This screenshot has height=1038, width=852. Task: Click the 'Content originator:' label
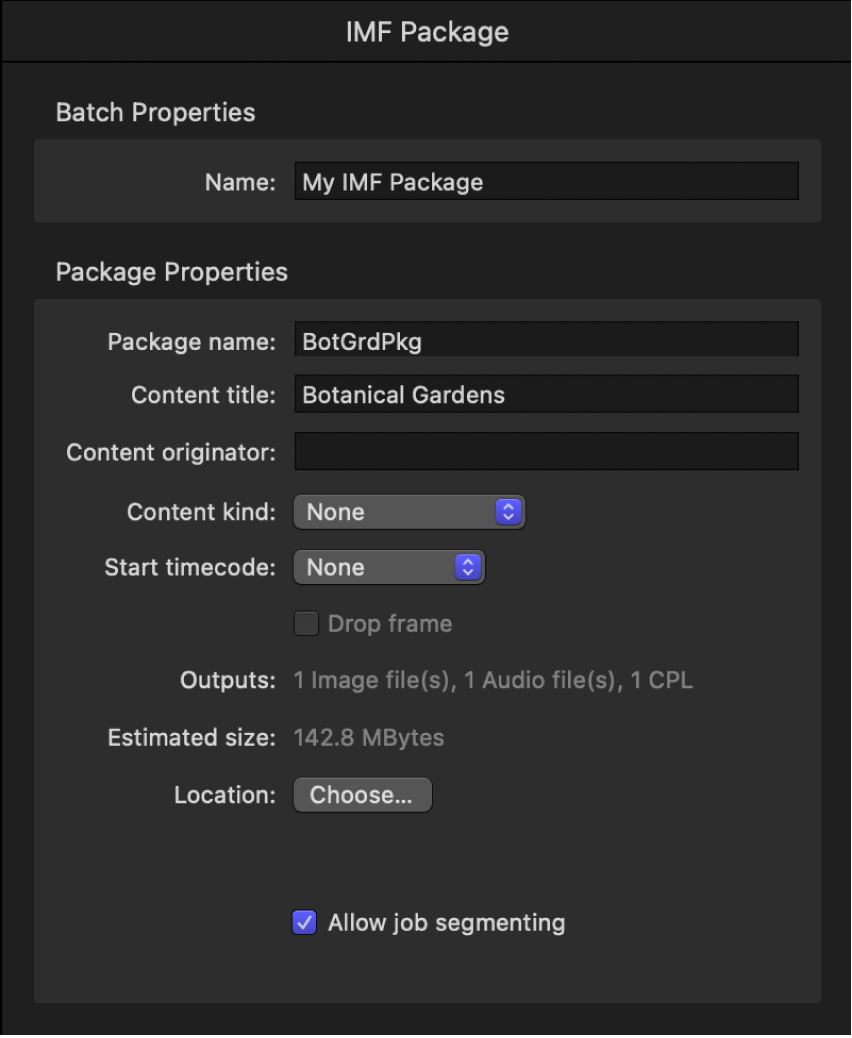[171, 452]
